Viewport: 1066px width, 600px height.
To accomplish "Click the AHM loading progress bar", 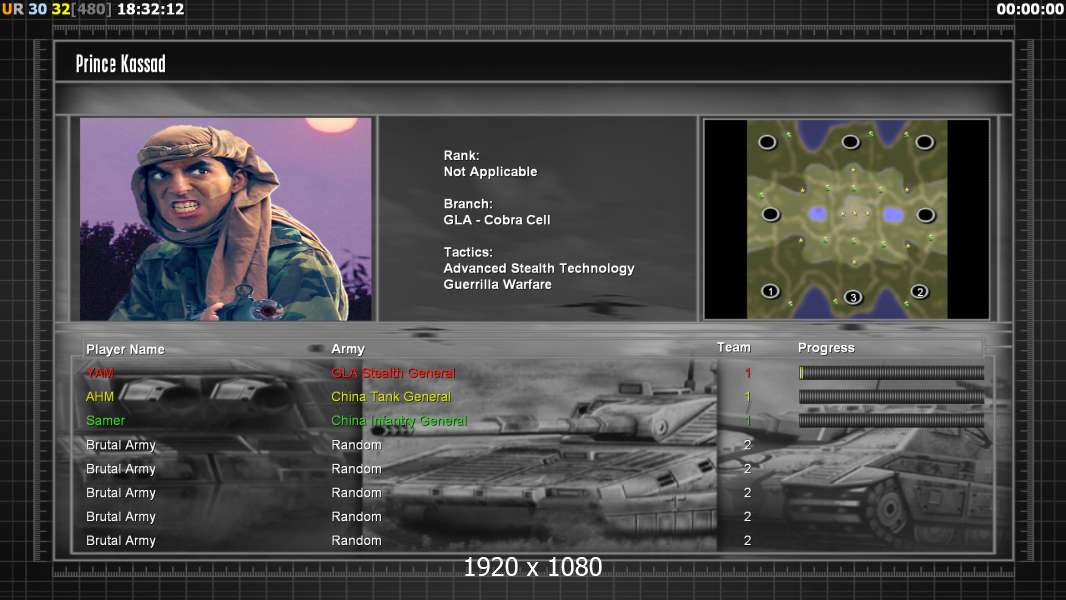I will pyautogui.click(x=891, y=397).
